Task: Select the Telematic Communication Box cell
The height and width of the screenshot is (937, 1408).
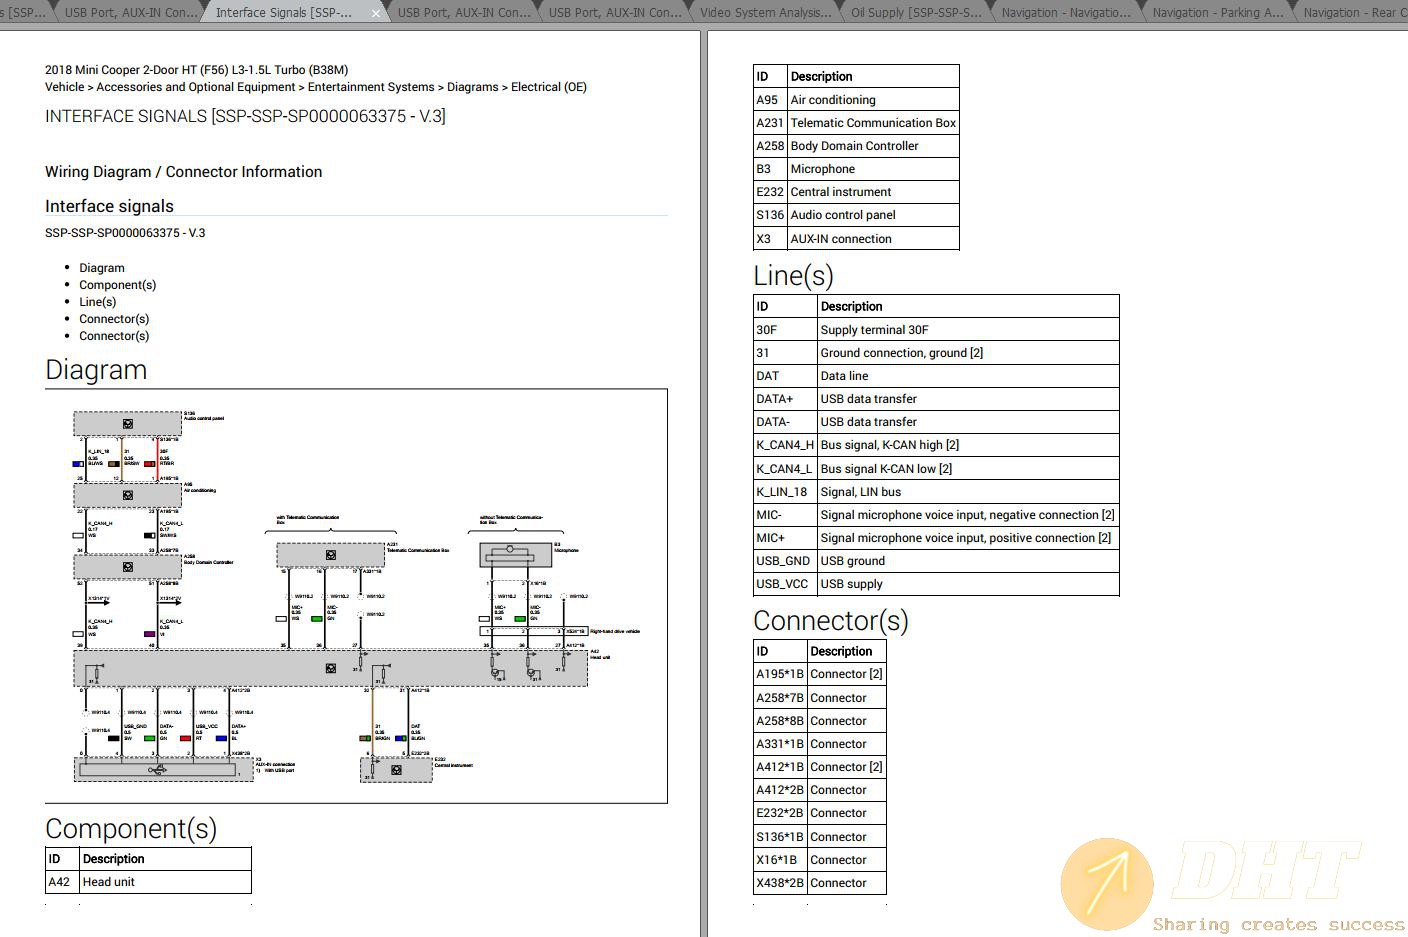Action: 873,123
